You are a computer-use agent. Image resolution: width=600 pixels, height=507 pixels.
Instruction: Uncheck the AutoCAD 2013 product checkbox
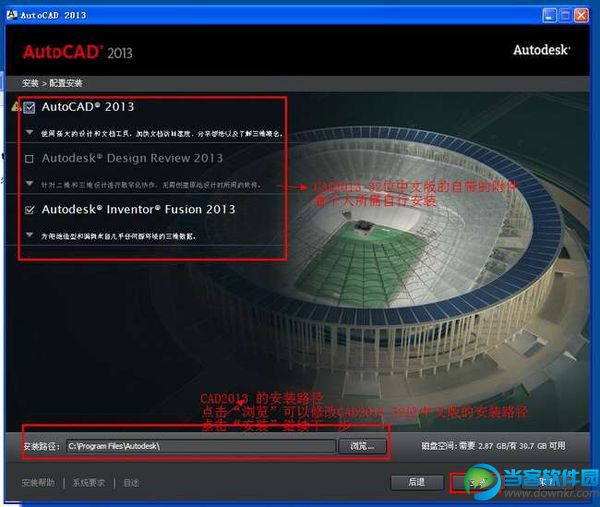click(29, 108)
